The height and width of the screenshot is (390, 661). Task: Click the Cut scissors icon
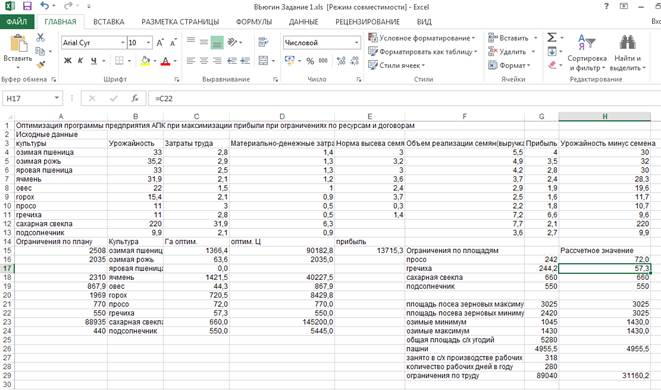[40, 37]
